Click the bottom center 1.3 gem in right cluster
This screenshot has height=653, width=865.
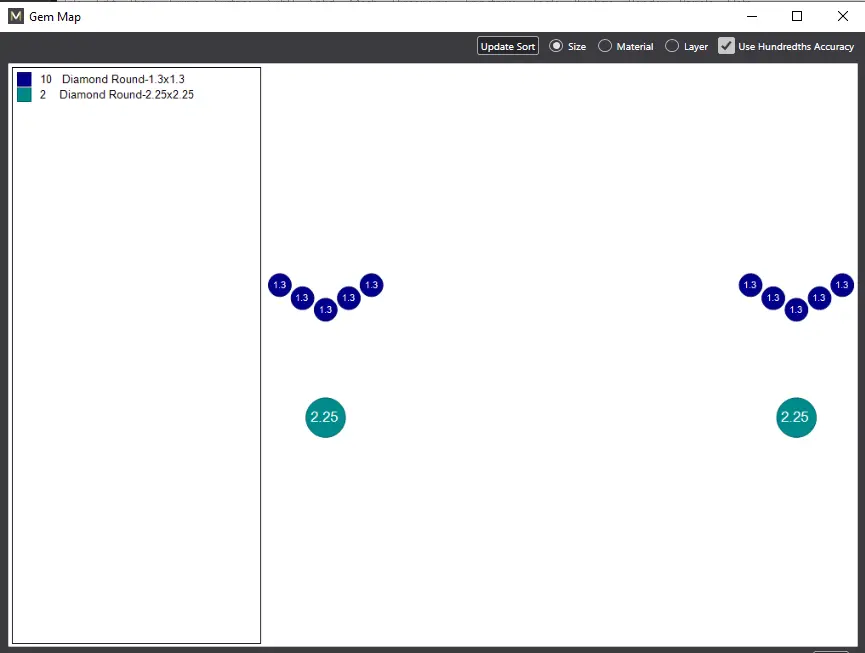796,310
